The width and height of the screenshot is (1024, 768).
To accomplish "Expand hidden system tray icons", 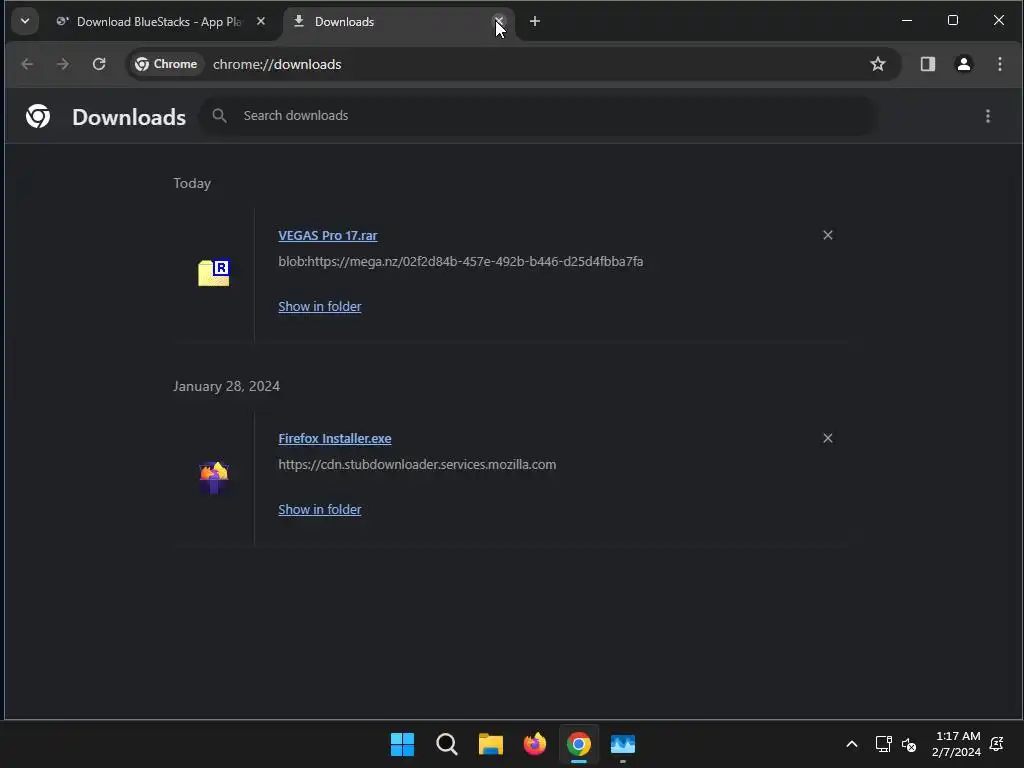I will (x=852, y=744).
